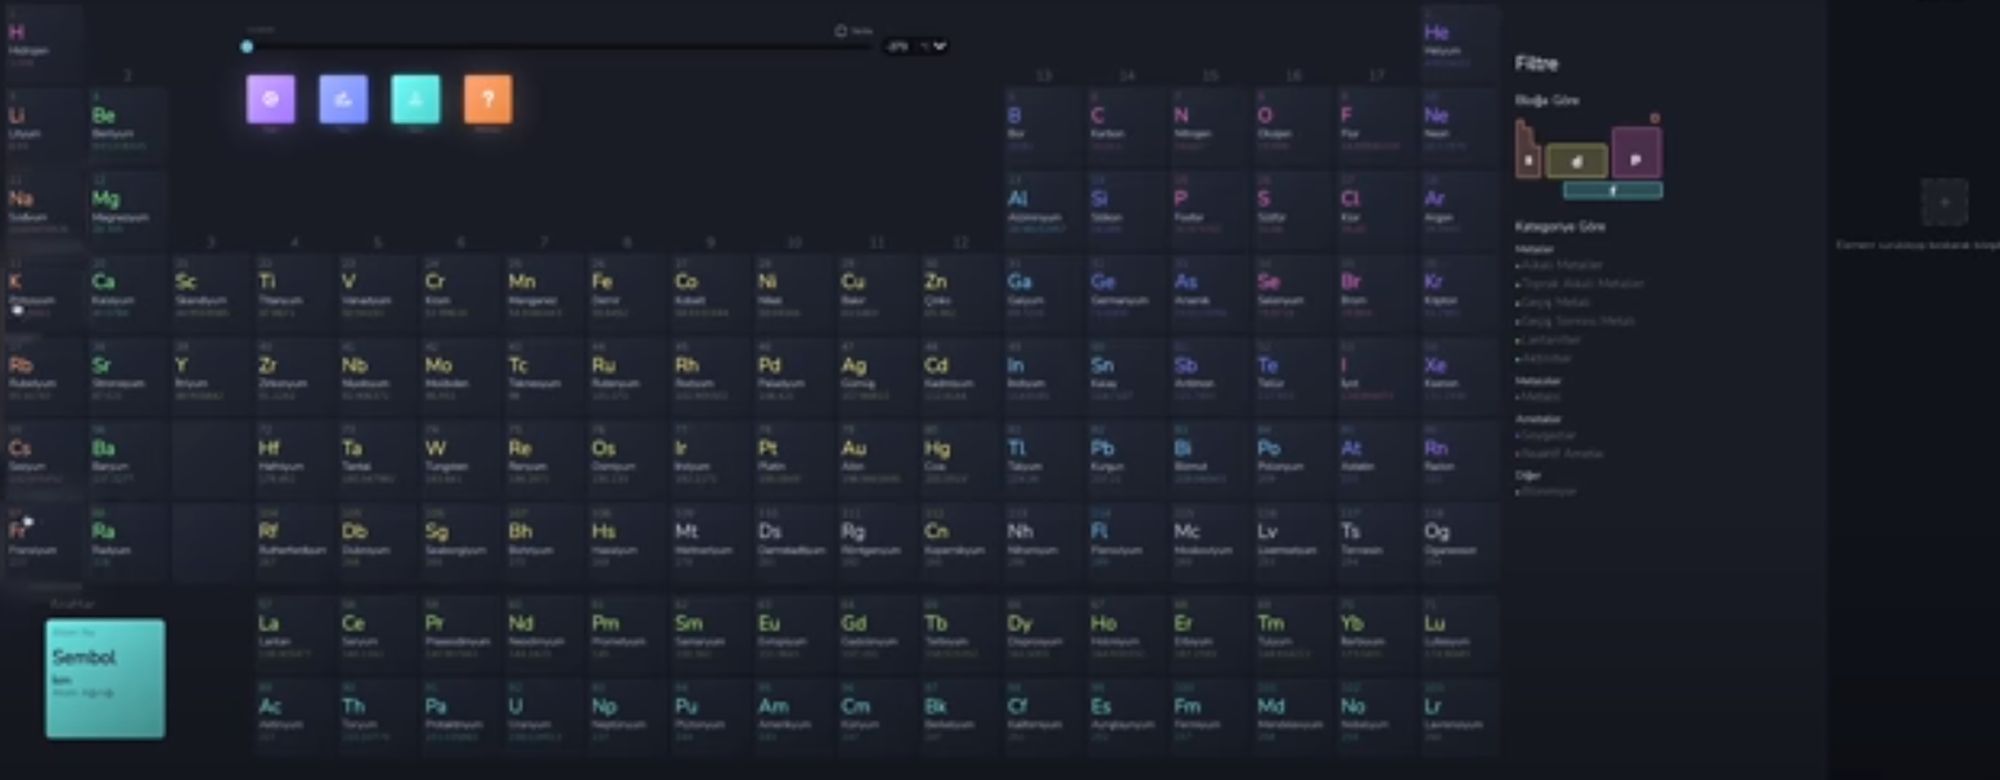
Task: Filter by Lantanitler category
Action: (x=1552, y=340)
